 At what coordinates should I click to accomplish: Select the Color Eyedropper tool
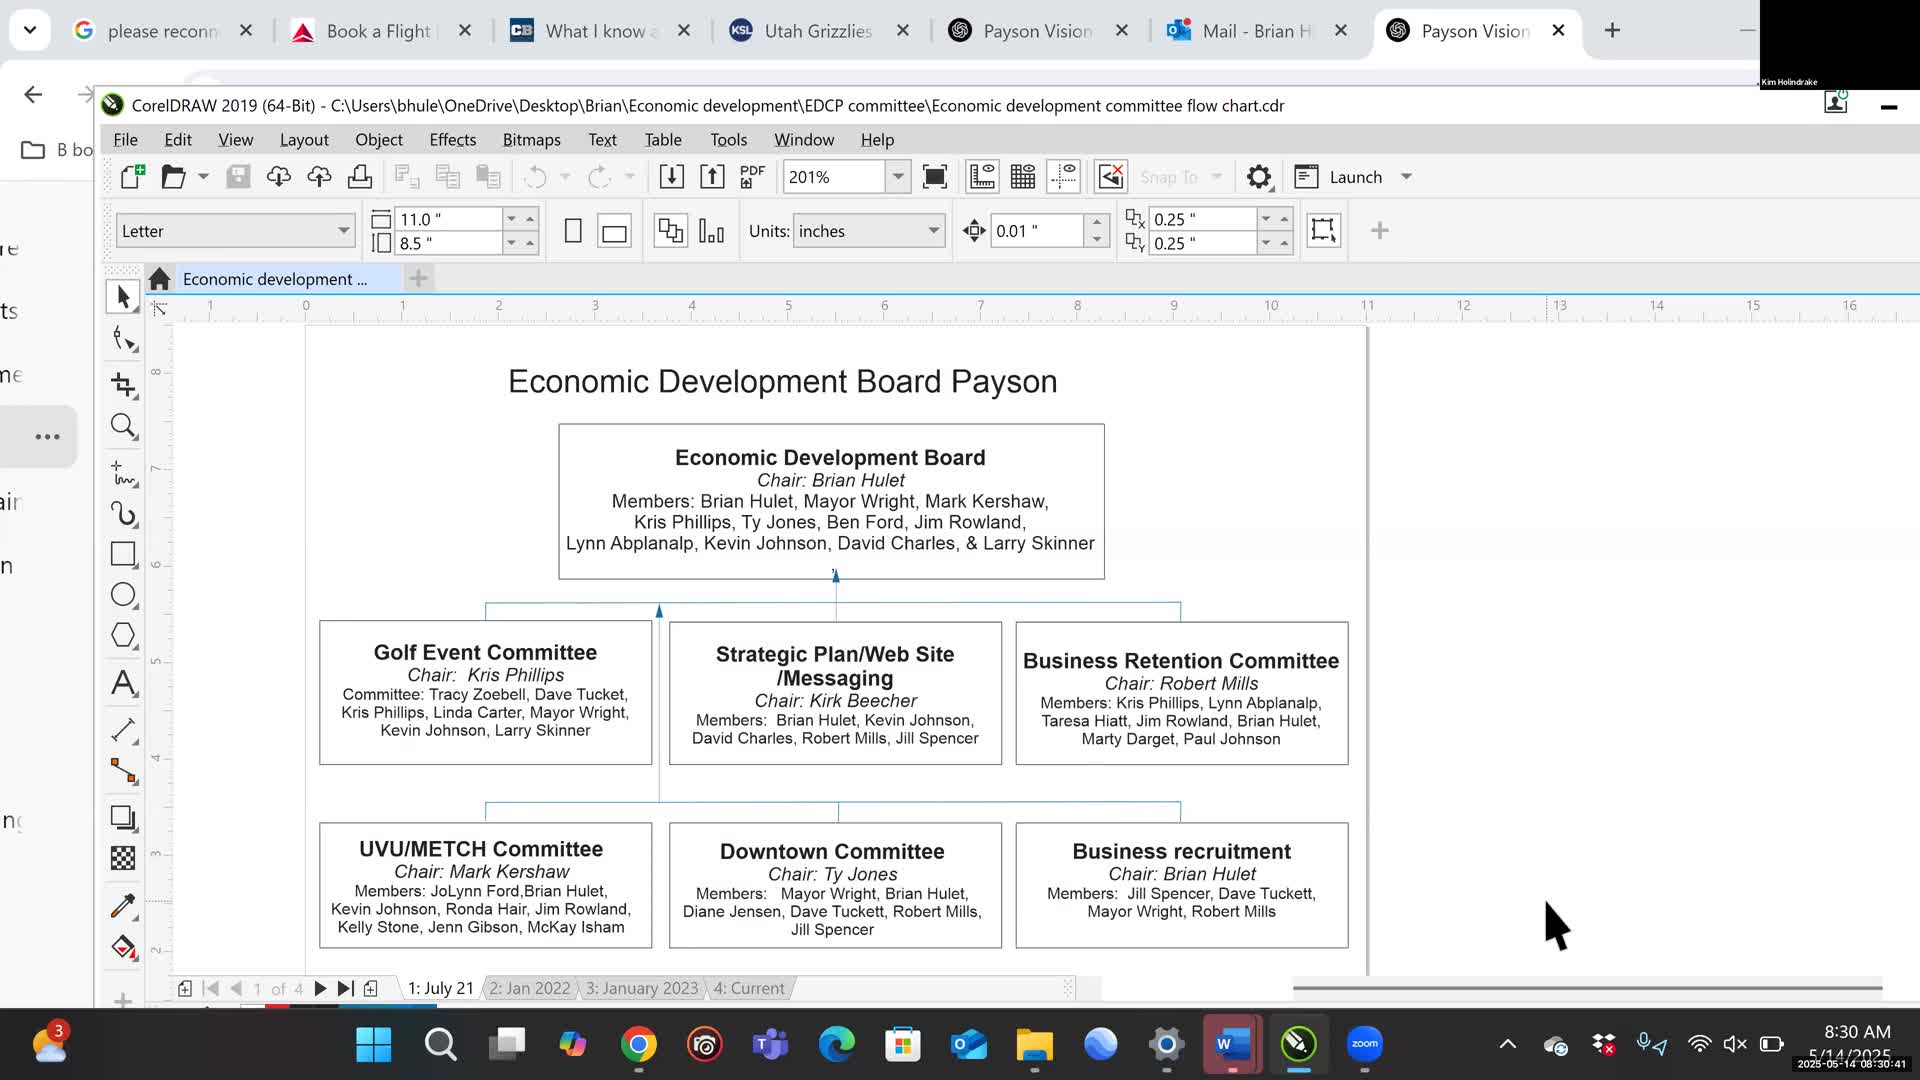click(123, 906)
